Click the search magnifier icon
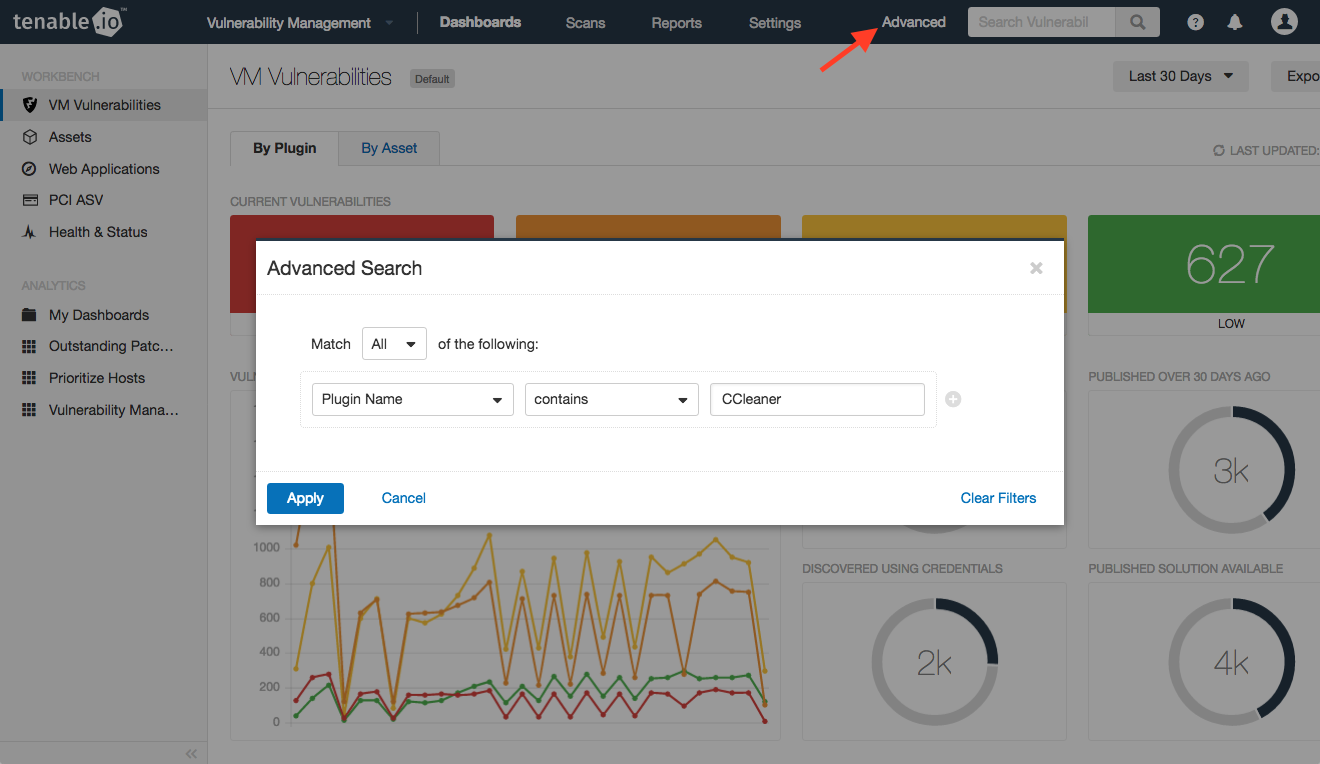The height and width of the screenshot is (764, 1320). 1138,22
